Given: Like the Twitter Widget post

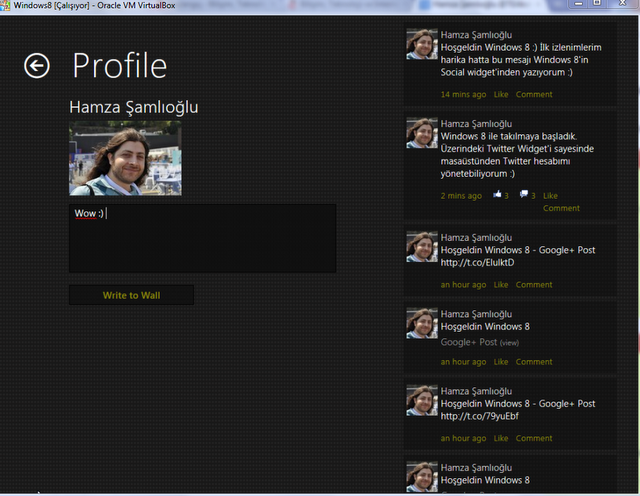Looking at the screenshot, I should click(x=550, y=196).
